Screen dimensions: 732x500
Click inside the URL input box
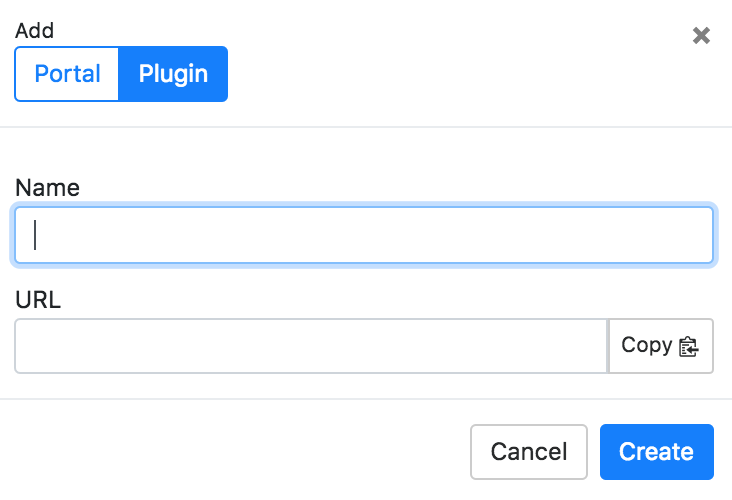(311, 346)
